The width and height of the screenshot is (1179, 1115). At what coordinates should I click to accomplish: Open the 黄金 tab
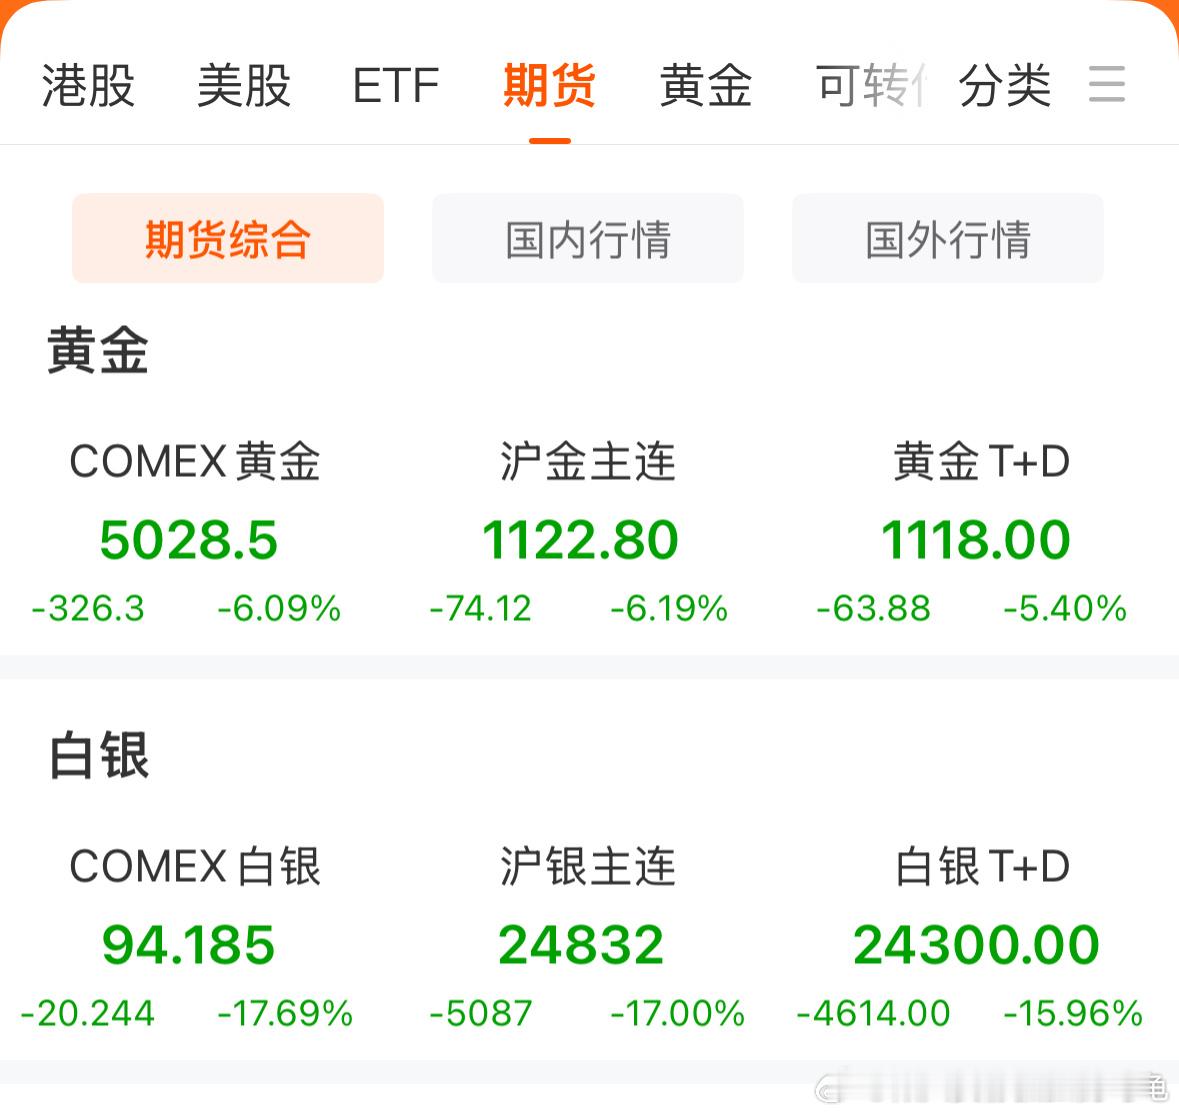tap(705, 86)
